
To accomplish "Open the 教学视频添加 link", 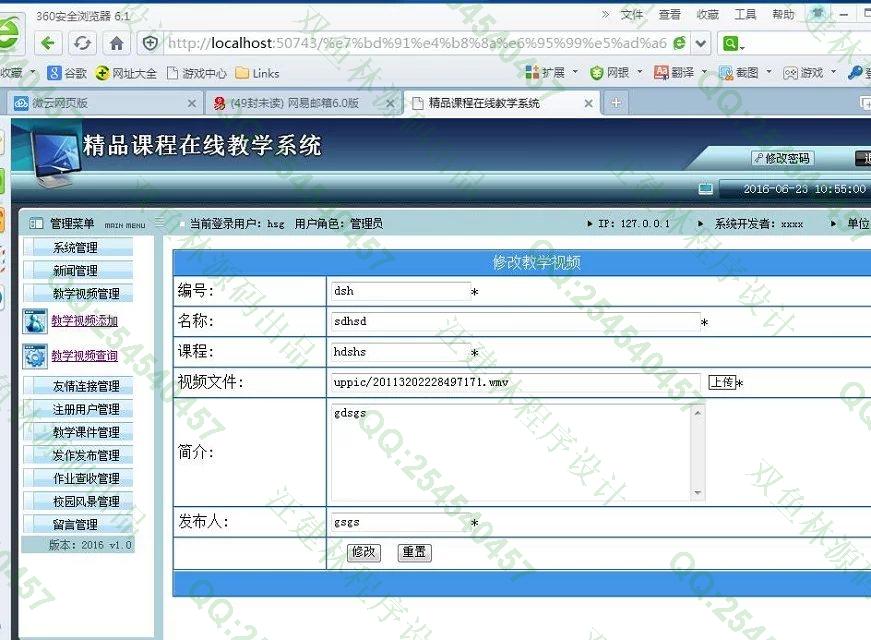I will (84, 321).
